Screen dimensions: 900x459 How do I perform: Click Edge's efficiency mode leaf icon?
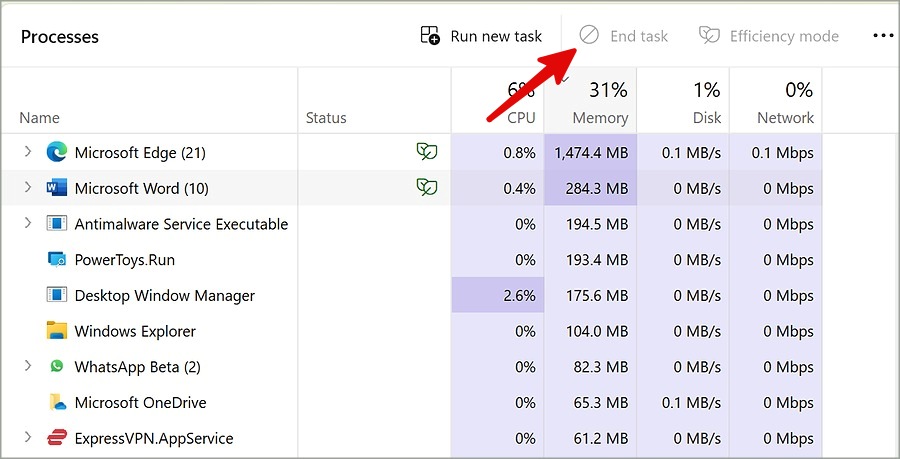click(x=427, y=152)
